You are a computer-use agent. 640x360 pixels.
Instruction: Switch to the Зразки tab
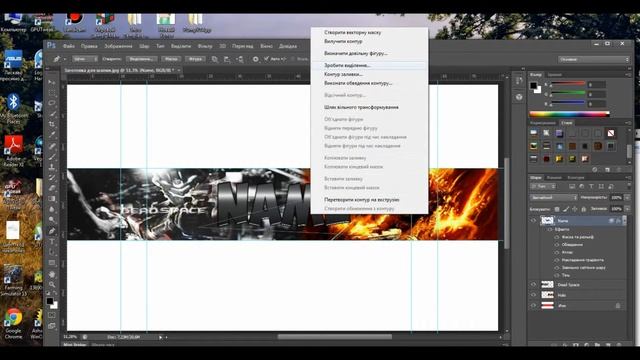554,75
